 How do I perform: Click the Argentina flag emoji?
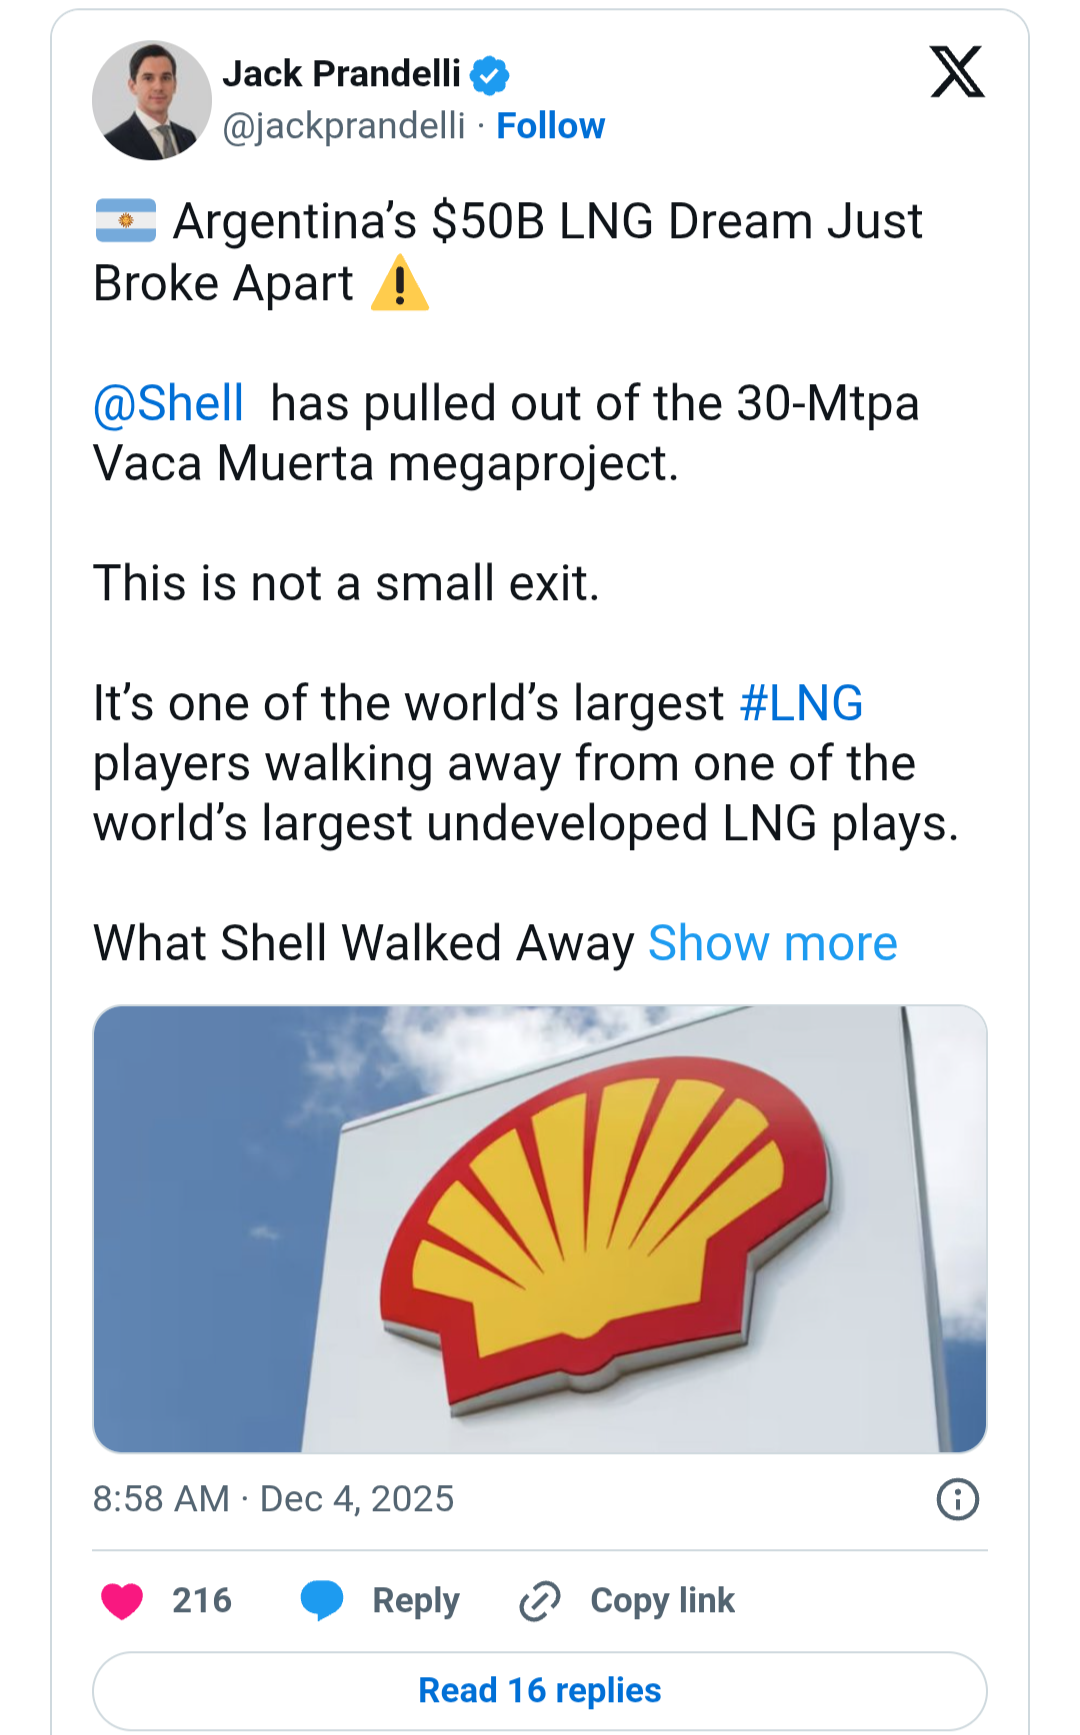click(x=126, y=221)
